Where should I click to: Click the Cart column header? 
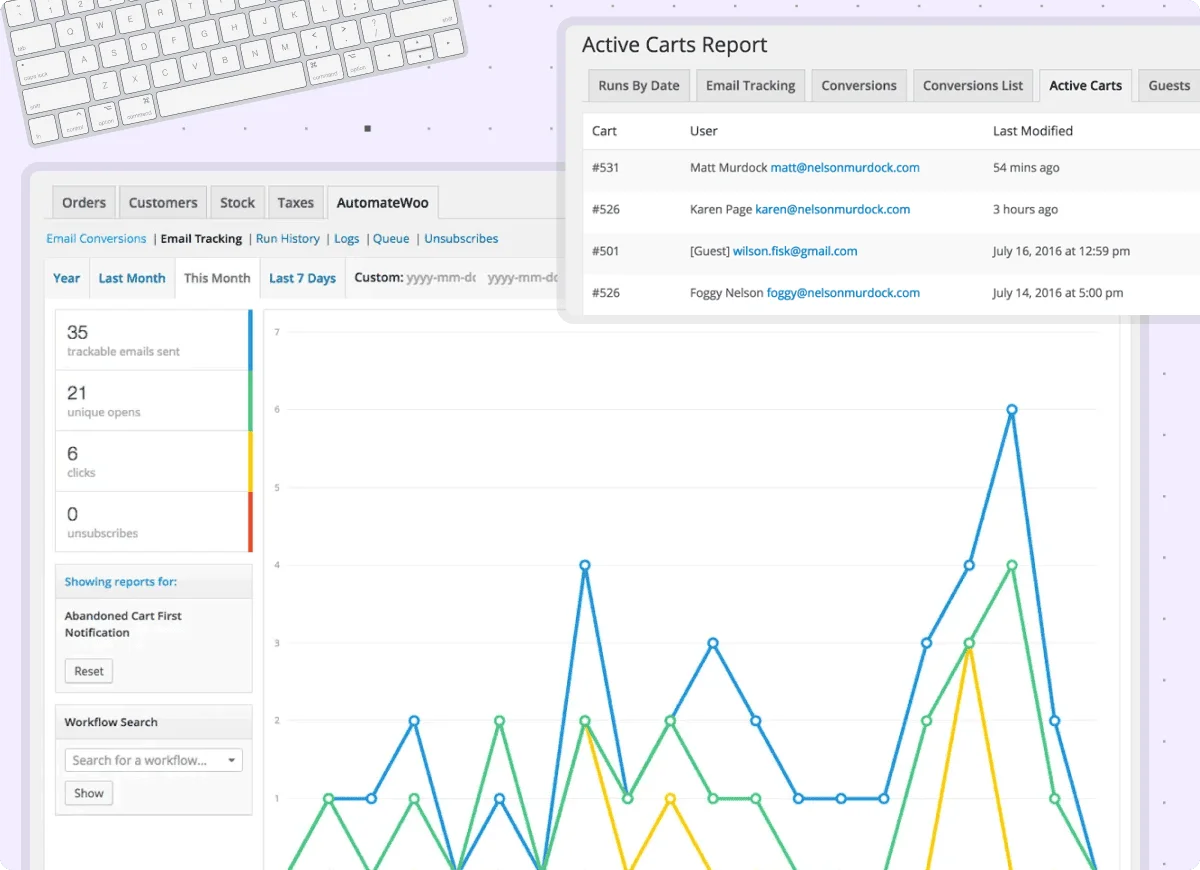[605, 131]
